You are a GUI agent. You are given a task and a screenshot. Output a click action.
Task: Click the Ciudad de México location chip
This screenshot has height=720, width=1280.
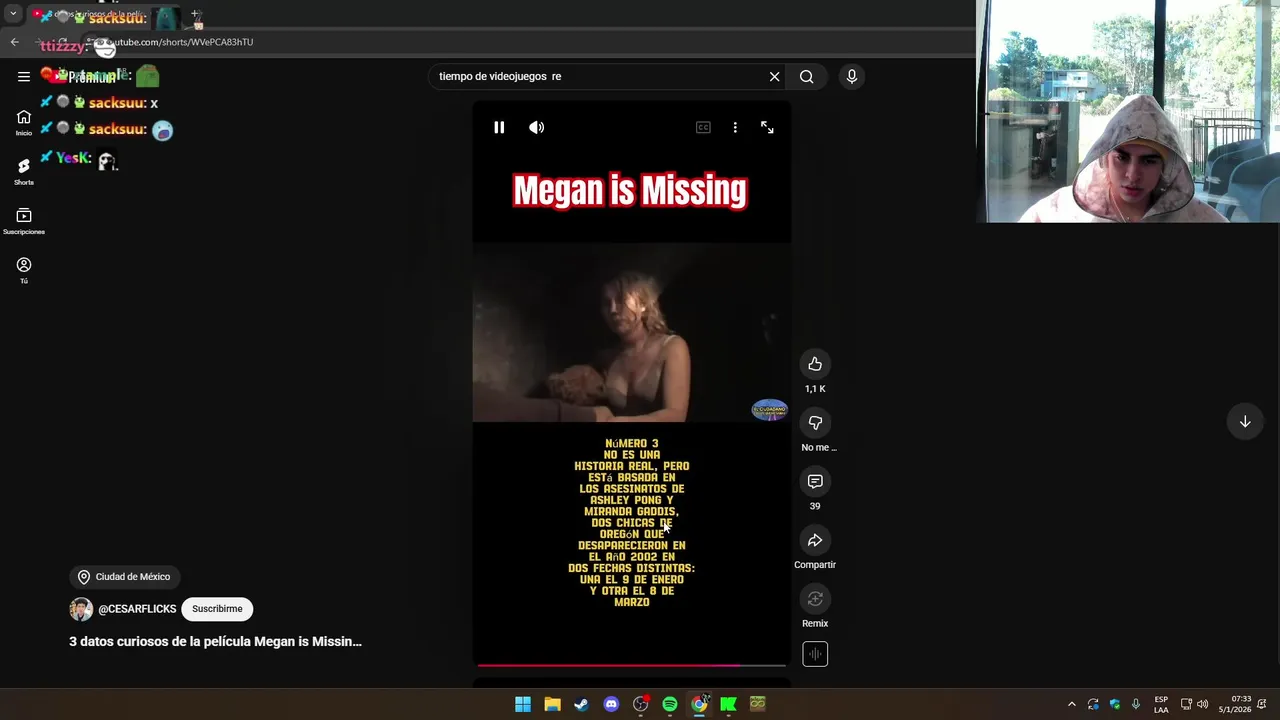pos(124,577)
